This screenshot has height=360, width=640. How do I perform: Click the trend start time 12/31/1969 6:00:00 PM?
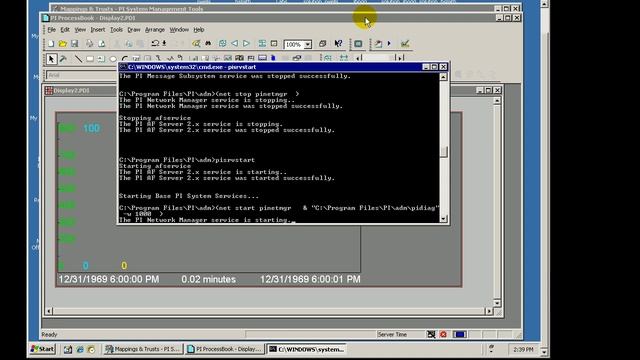tap(109, 280)
